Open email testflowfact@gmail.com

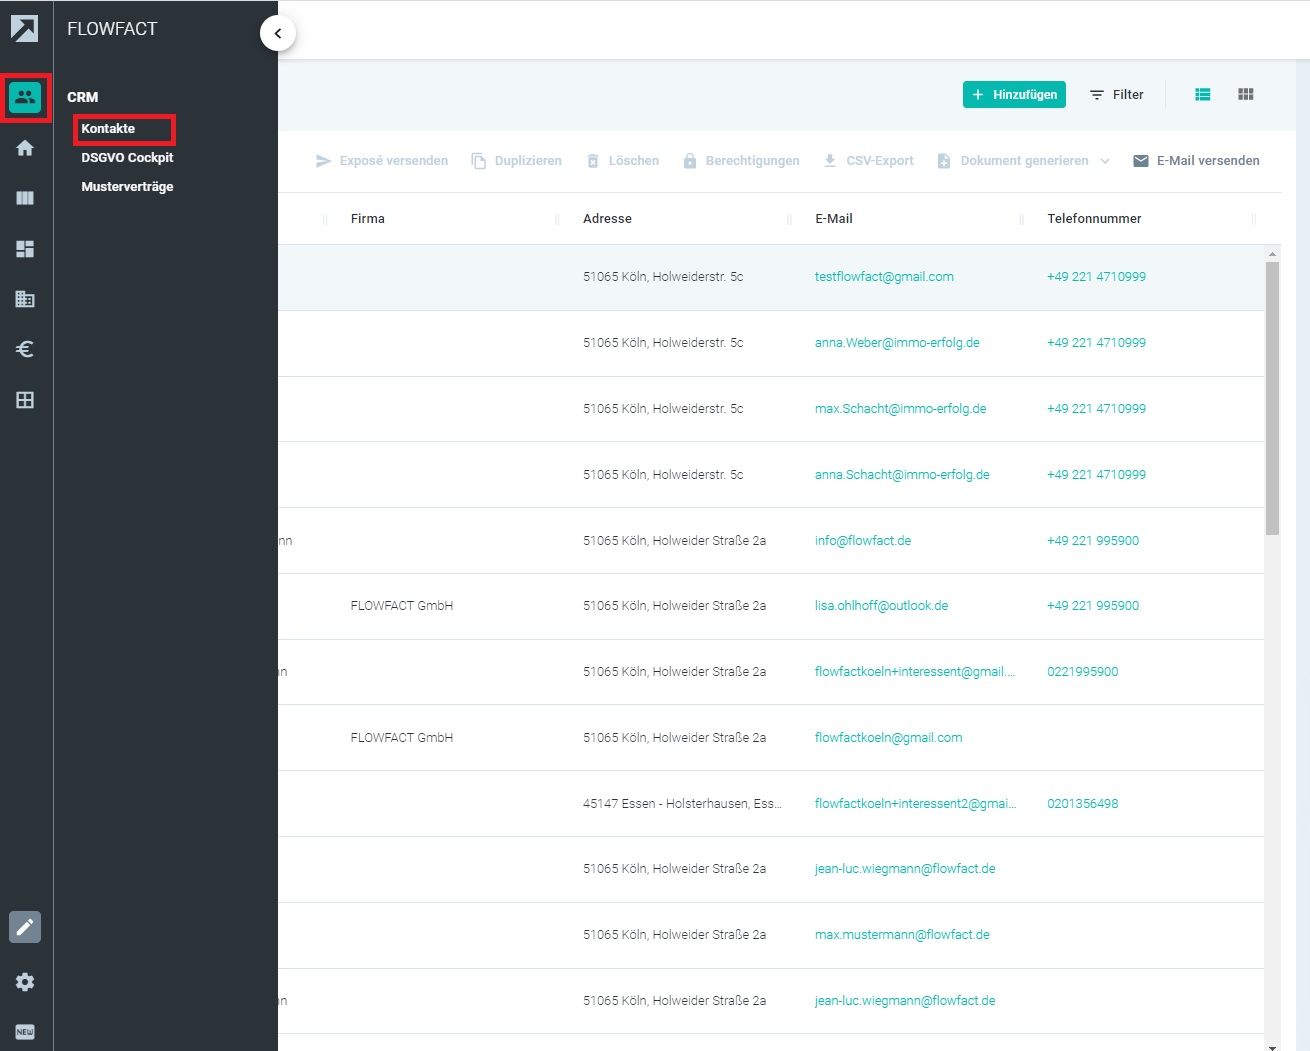(884, 276)
